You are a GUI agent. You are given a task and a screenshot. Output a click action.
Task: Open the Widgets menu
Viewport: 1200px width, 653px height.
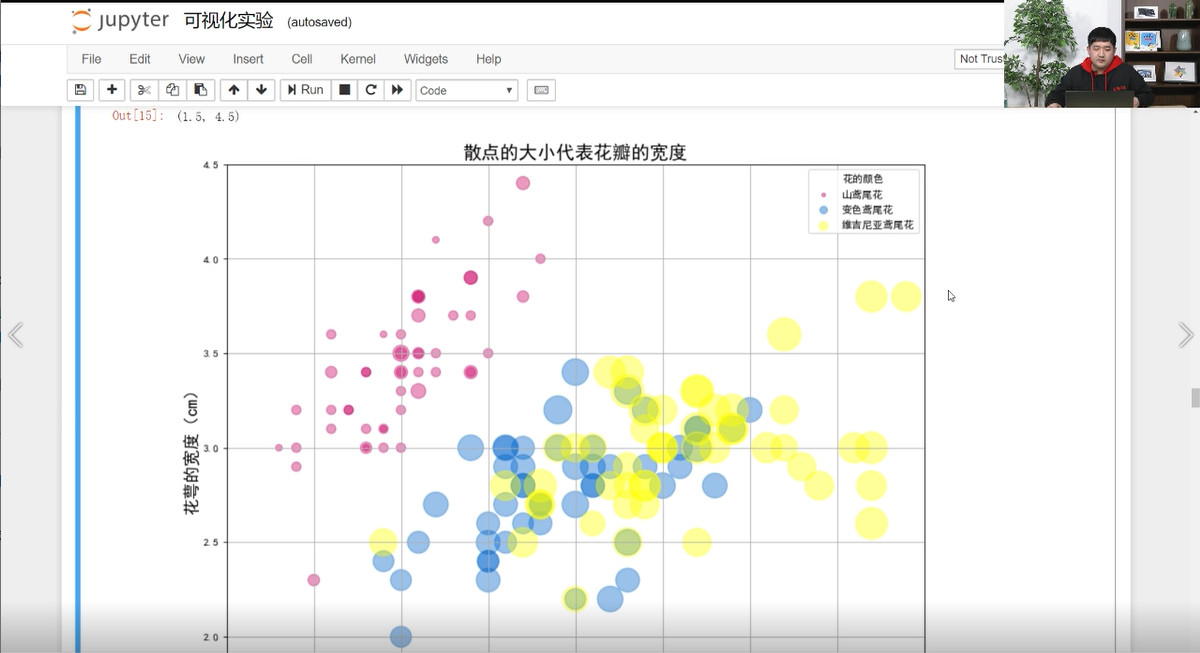[x=426, y=59]
